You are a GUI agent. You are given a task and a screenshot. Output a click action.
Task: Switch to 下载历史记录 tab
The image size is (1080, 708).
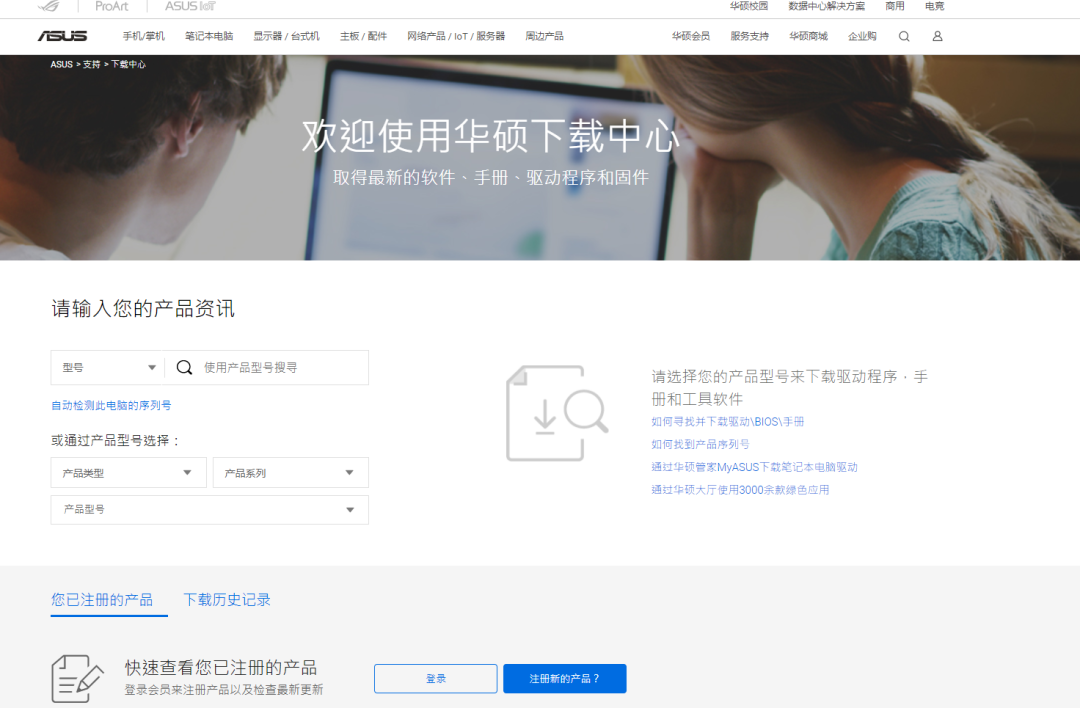point(227,600)
